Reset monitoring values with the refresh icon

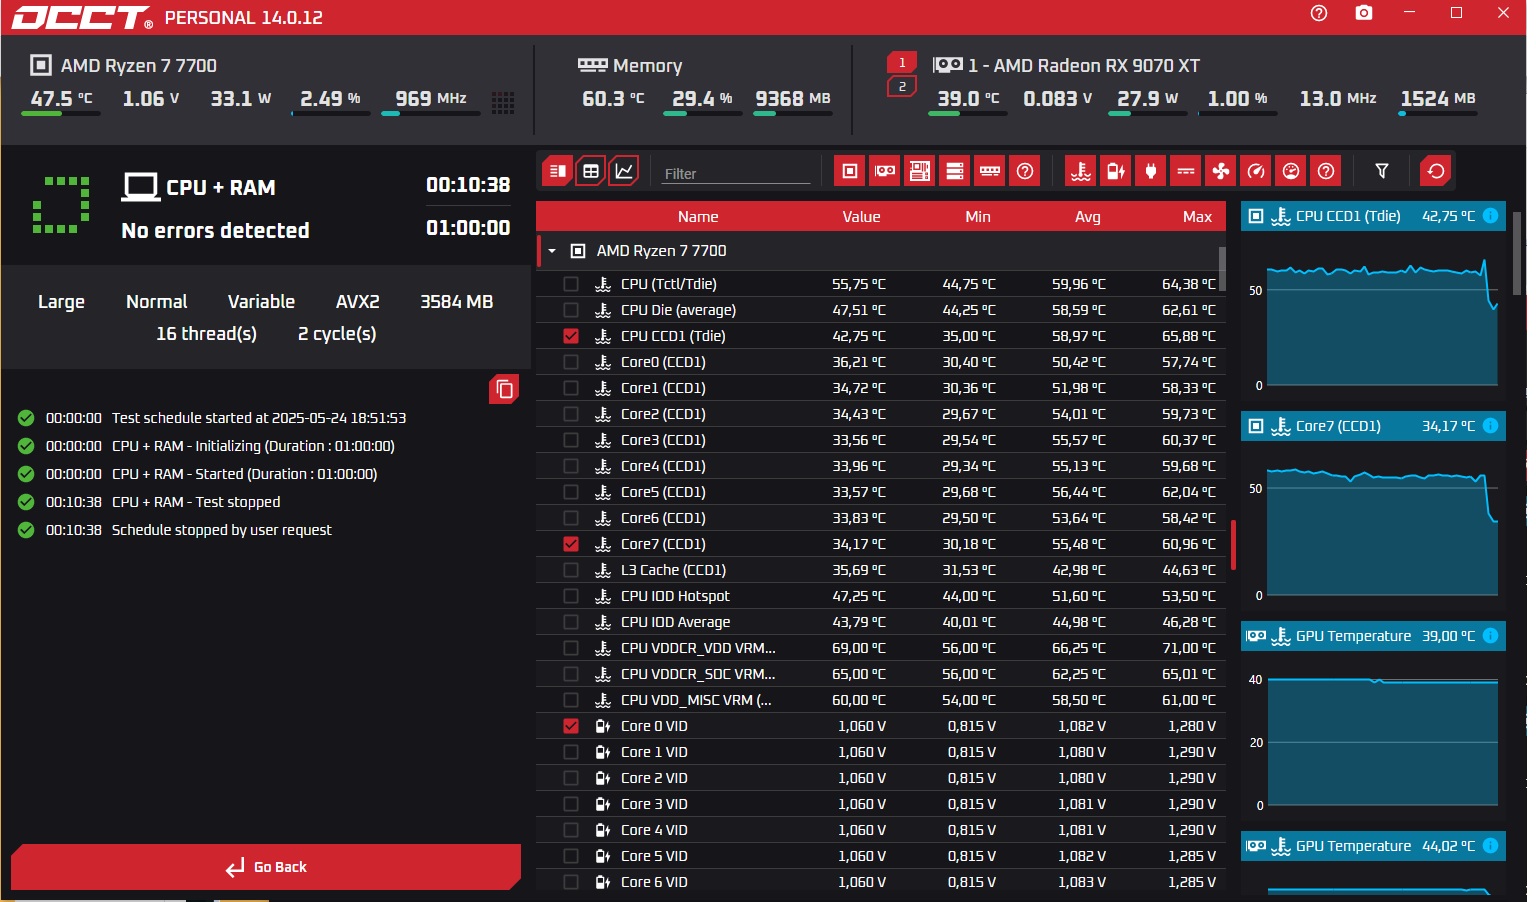[1436, 171]
